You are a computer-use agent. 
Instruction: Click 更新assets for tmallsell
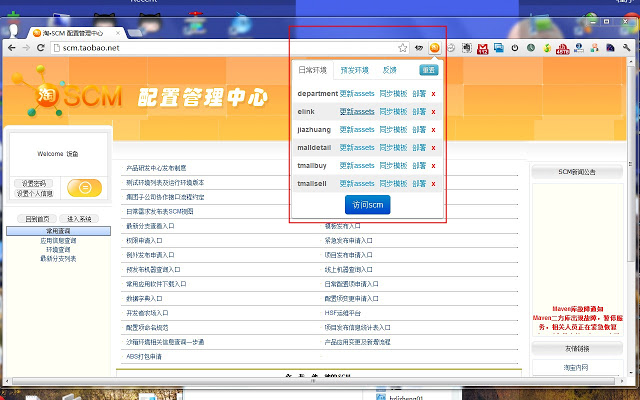tap(357, 183)
